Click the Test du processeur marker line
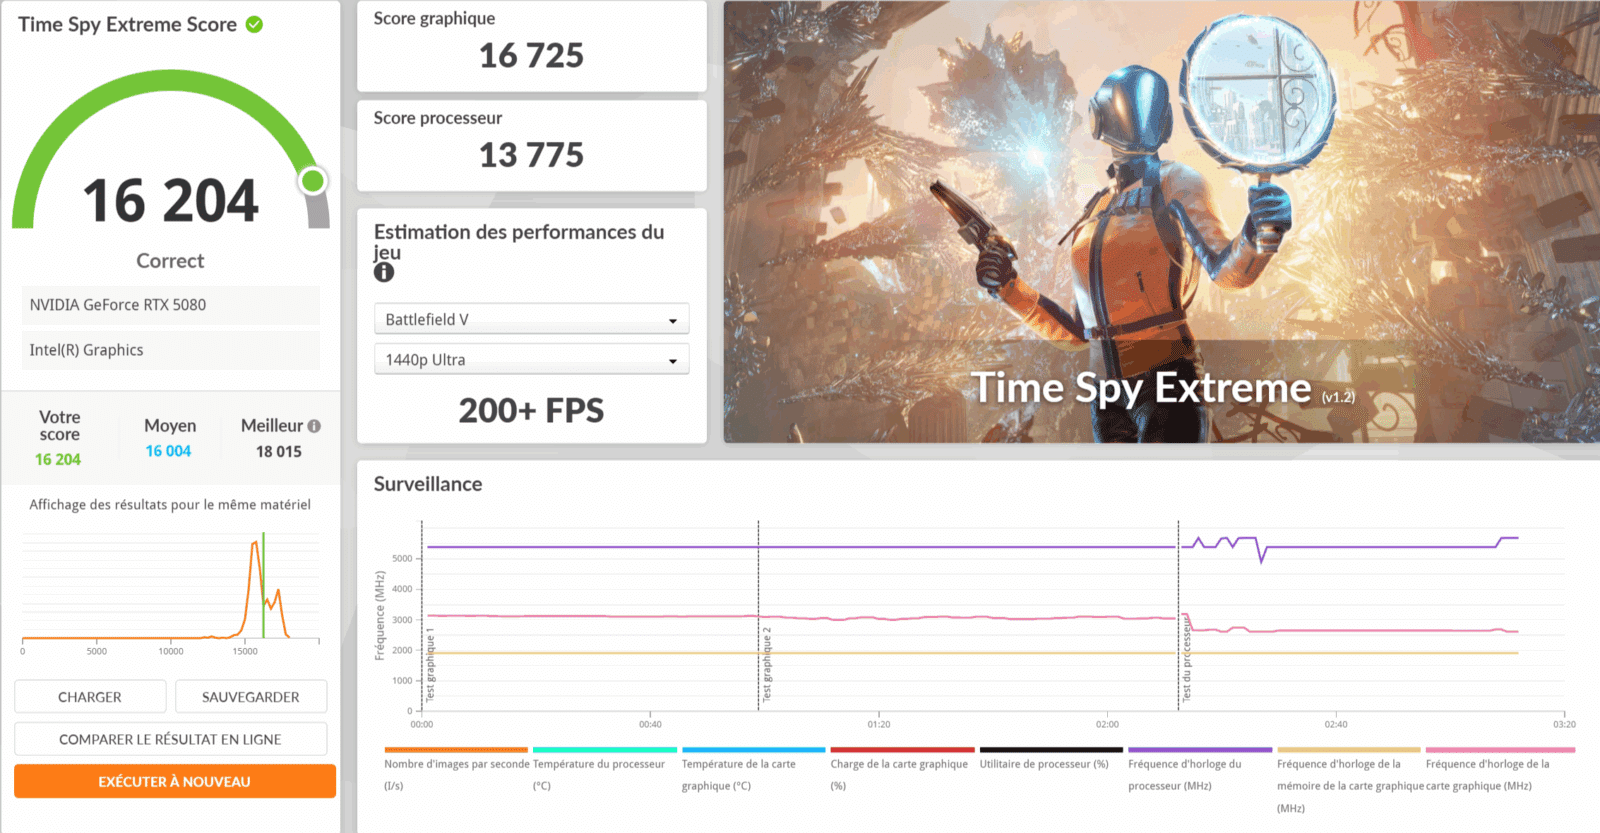 1178,615
